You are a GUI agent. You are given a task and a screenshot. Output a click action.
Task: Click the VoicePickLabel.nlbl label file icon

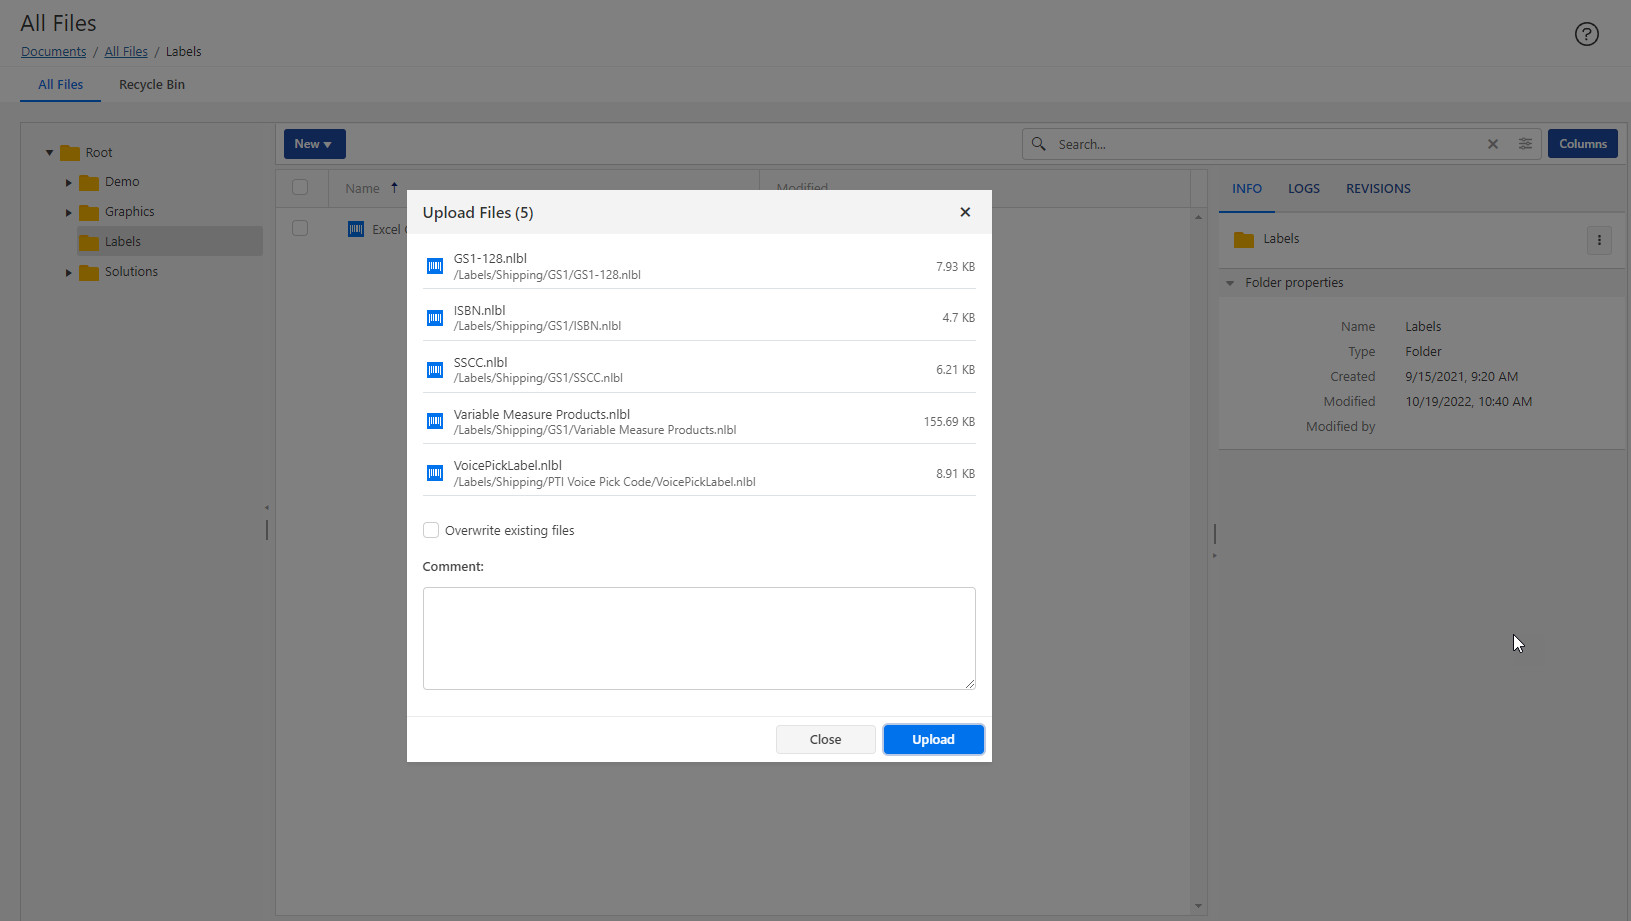click(x=435, y=473)
